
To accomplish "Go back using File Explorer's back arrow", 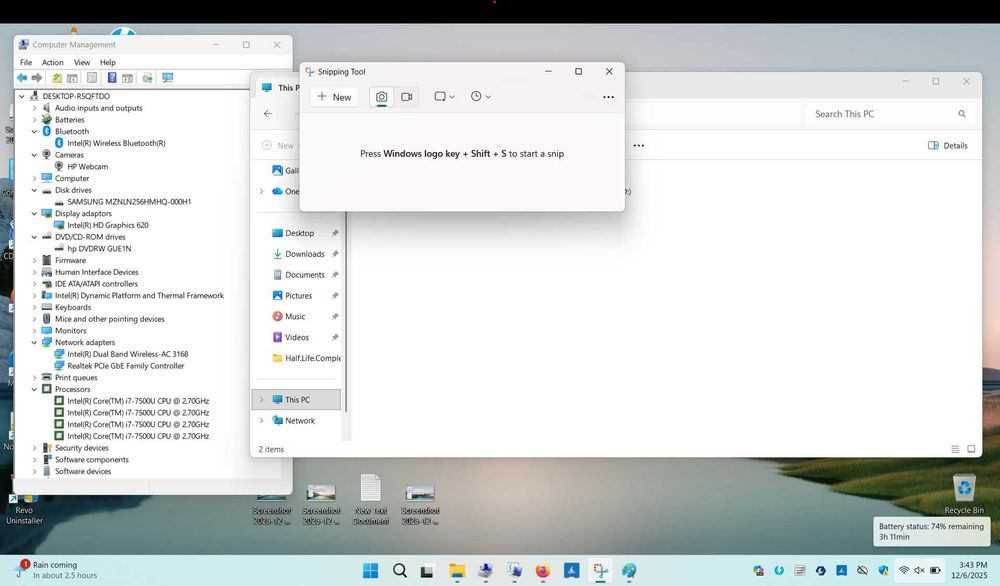I will click(268, 114).
